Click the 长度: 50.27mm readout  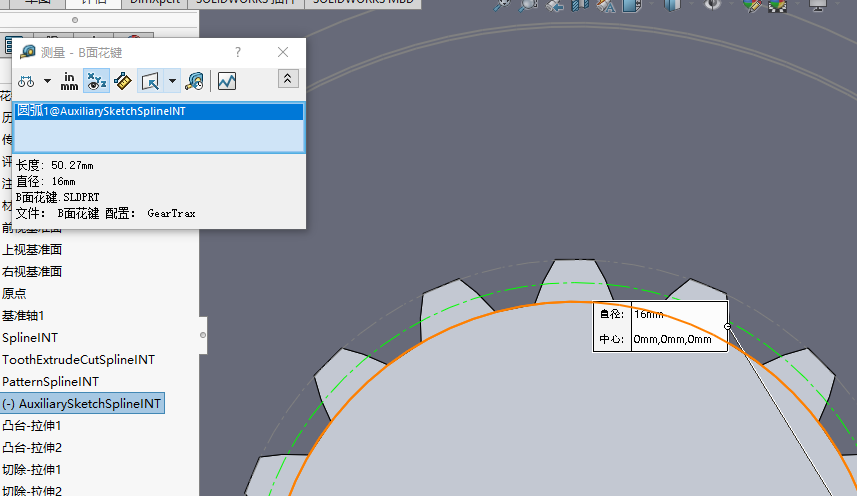55,165
